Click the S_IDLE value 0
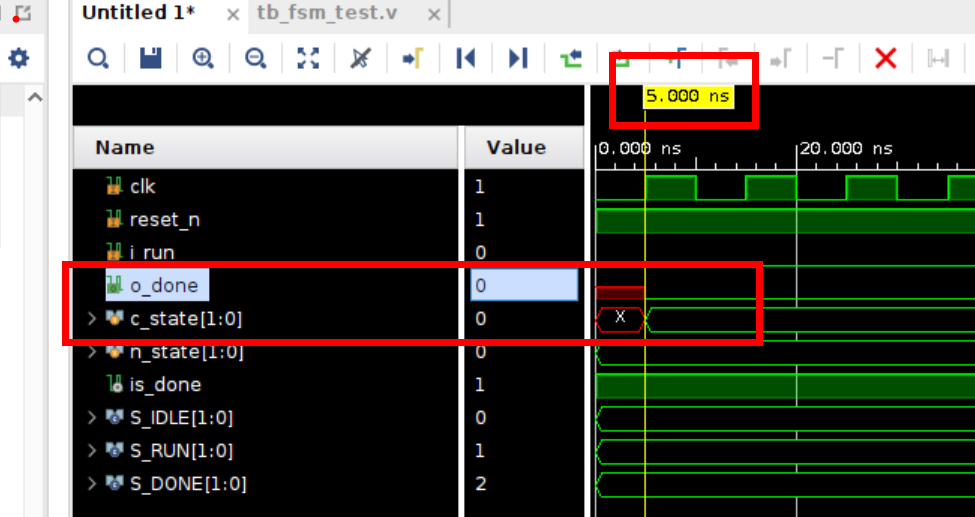This screenshot has height=517, width=975. point(480,417)
